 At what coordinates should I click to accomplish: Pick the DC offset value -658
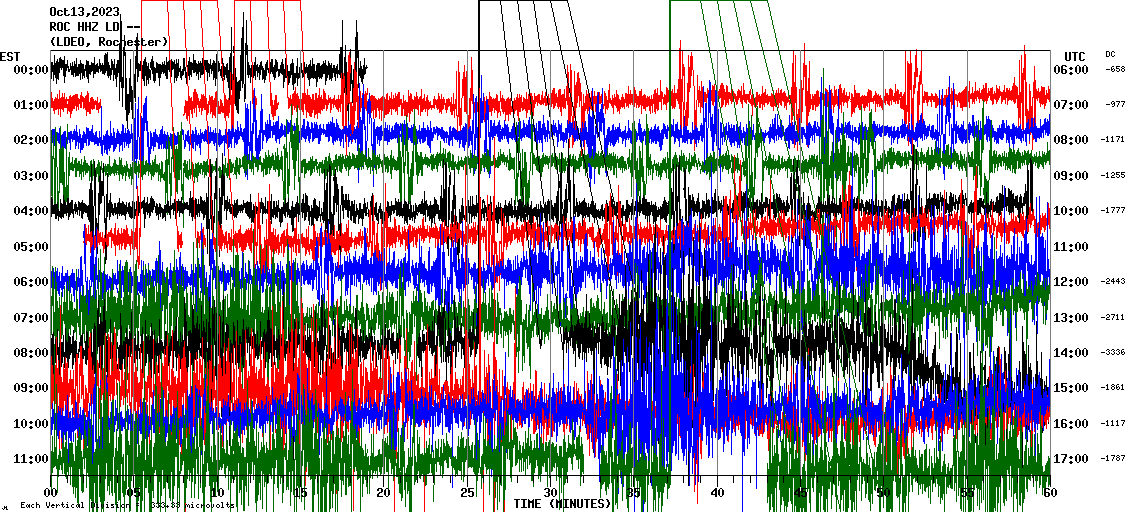(x=1116, y=69)
